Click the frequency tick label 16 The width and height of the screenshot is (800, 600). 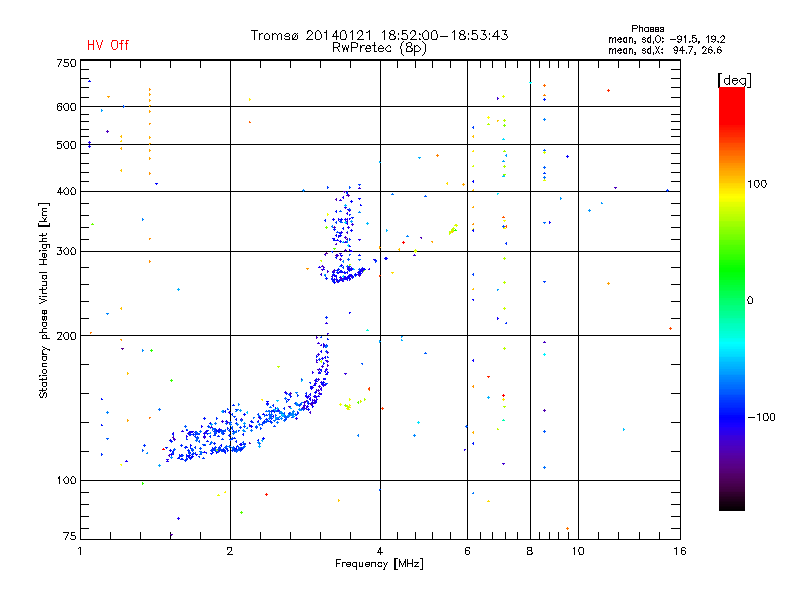pyautogui.click(x=680, y=551)
